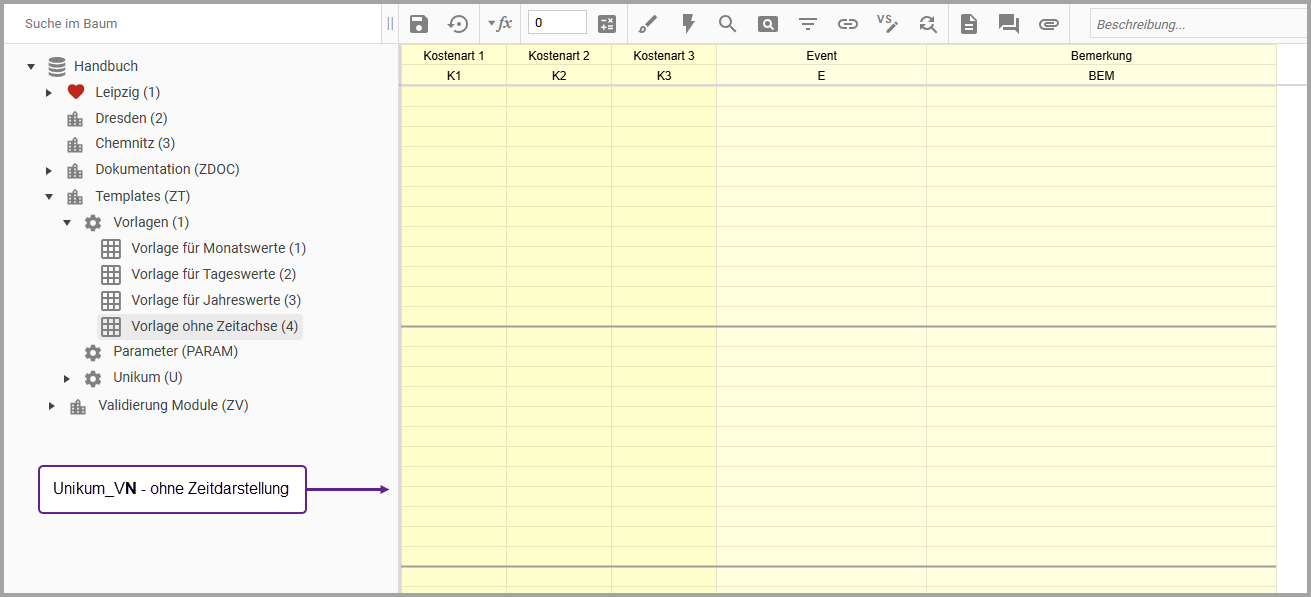
Task: Click the magnifying glass search icon
Action: [727, 24]
